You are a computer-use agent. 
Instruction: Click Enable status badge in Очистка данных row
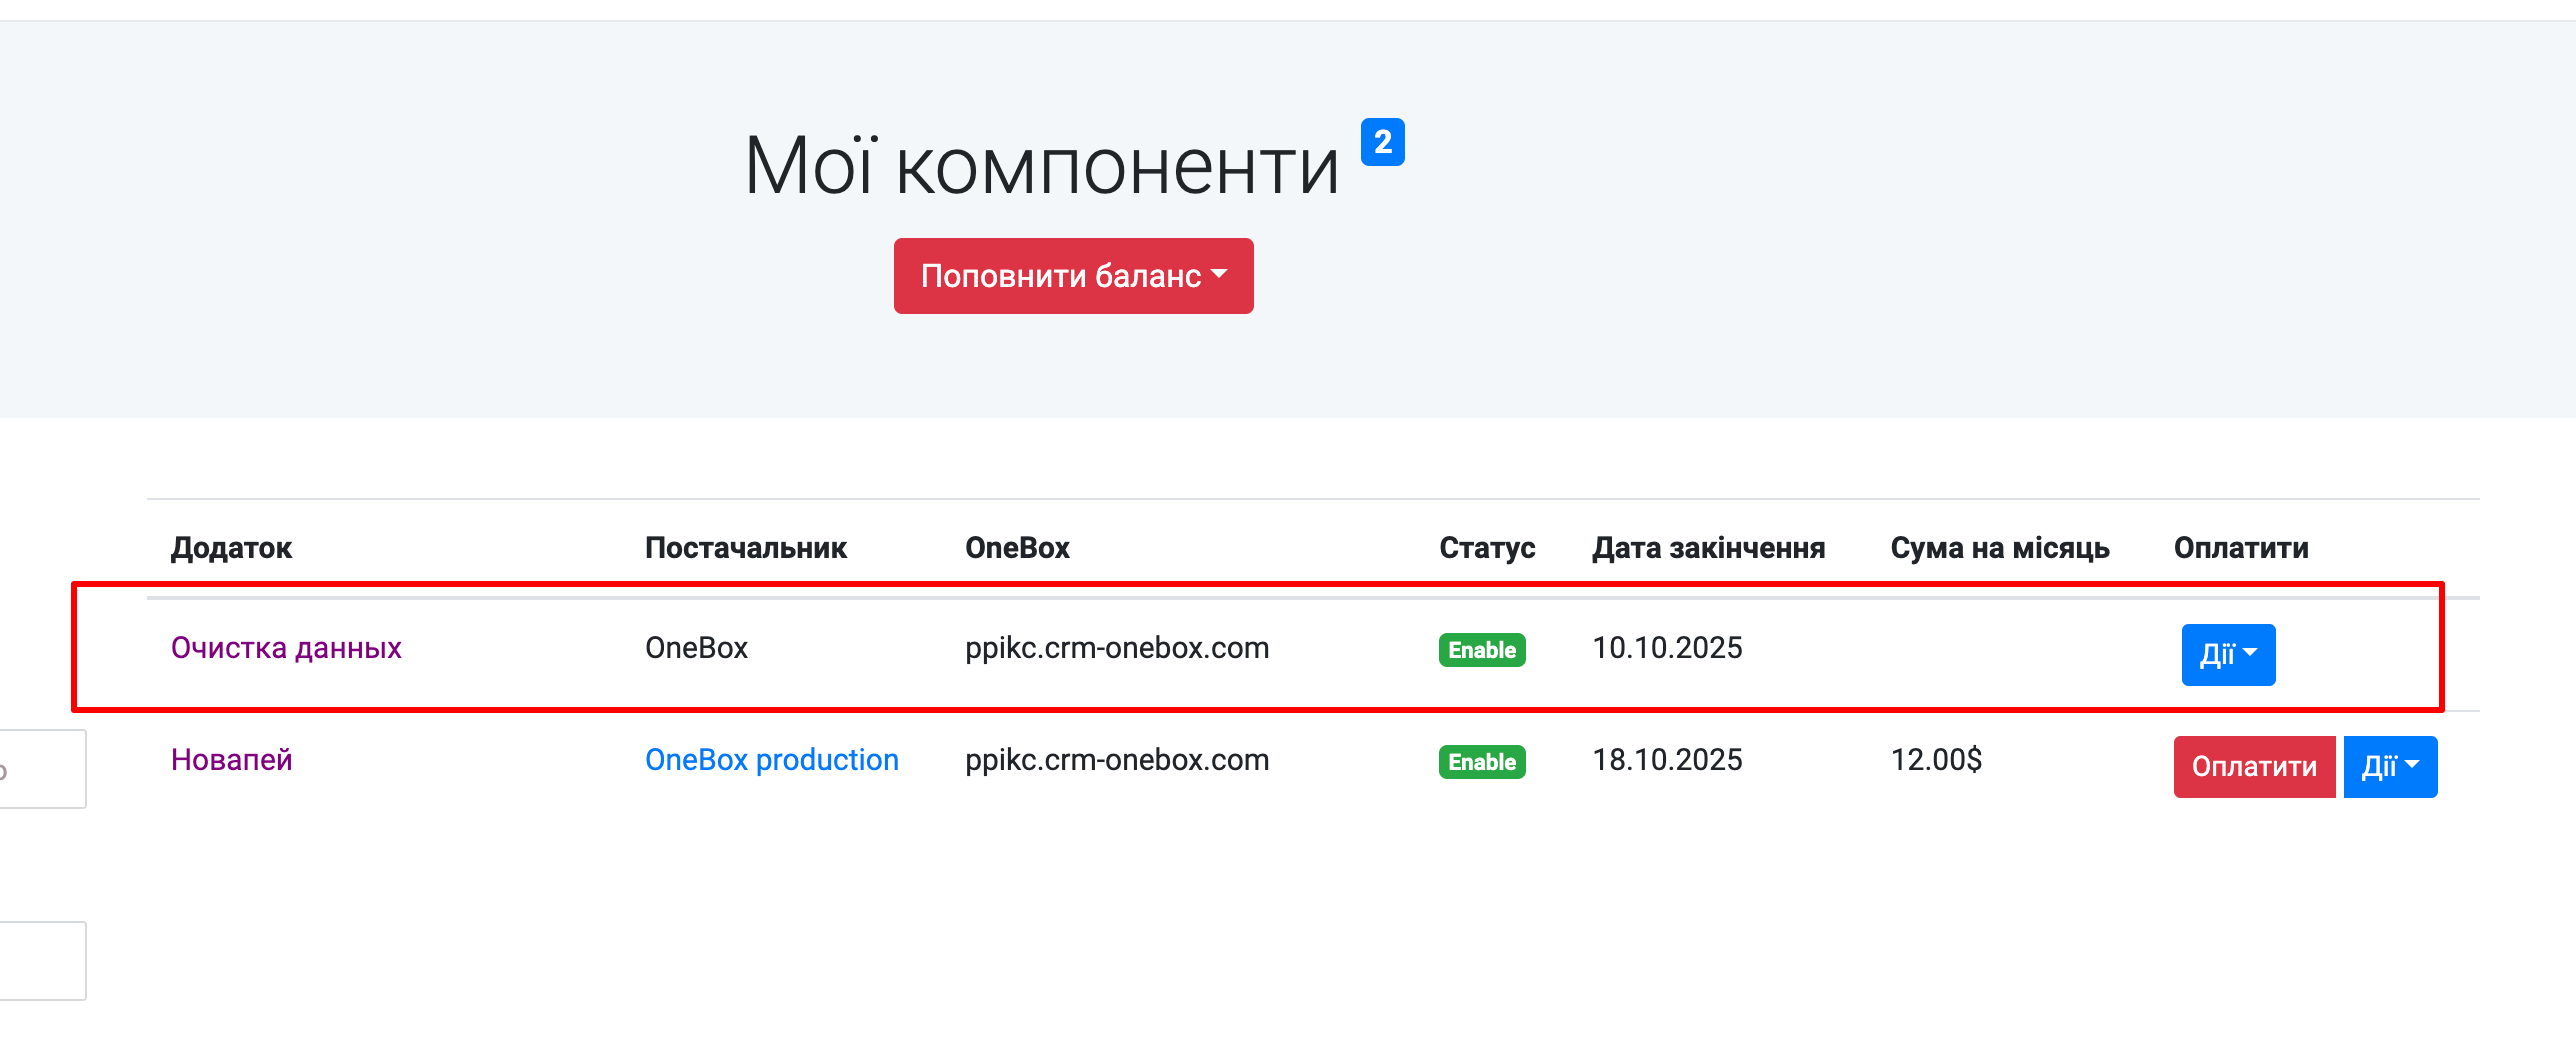[x=1482, y=650]
